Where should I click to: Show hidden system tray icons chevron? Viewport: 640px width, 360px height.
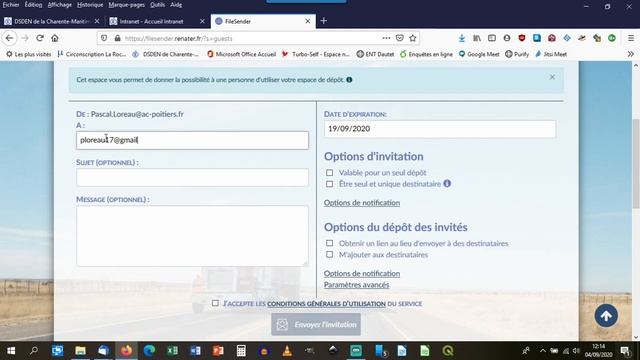tap(542, 351)
